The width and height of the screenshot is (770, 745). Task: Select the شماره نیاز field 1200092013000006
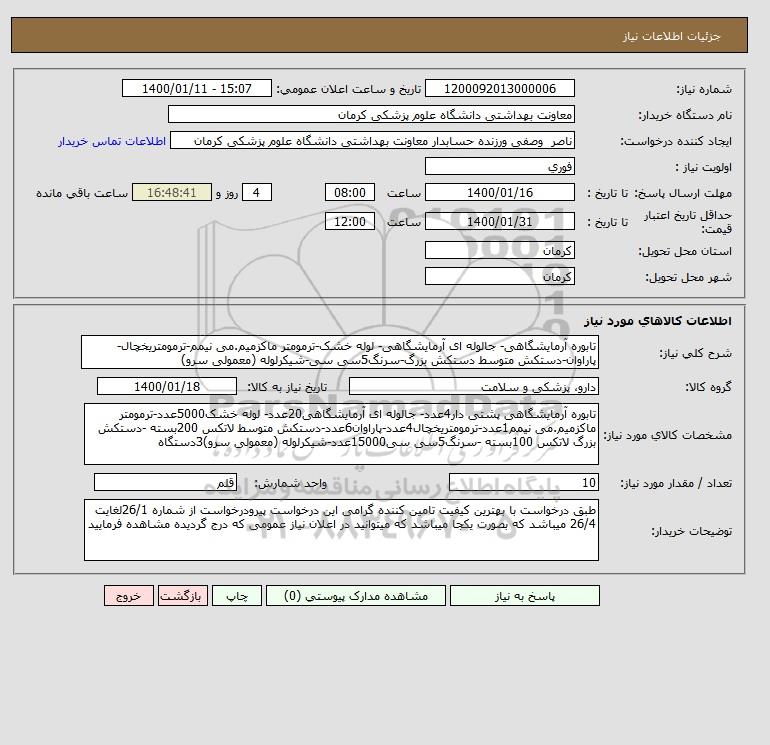click(499, 88)
